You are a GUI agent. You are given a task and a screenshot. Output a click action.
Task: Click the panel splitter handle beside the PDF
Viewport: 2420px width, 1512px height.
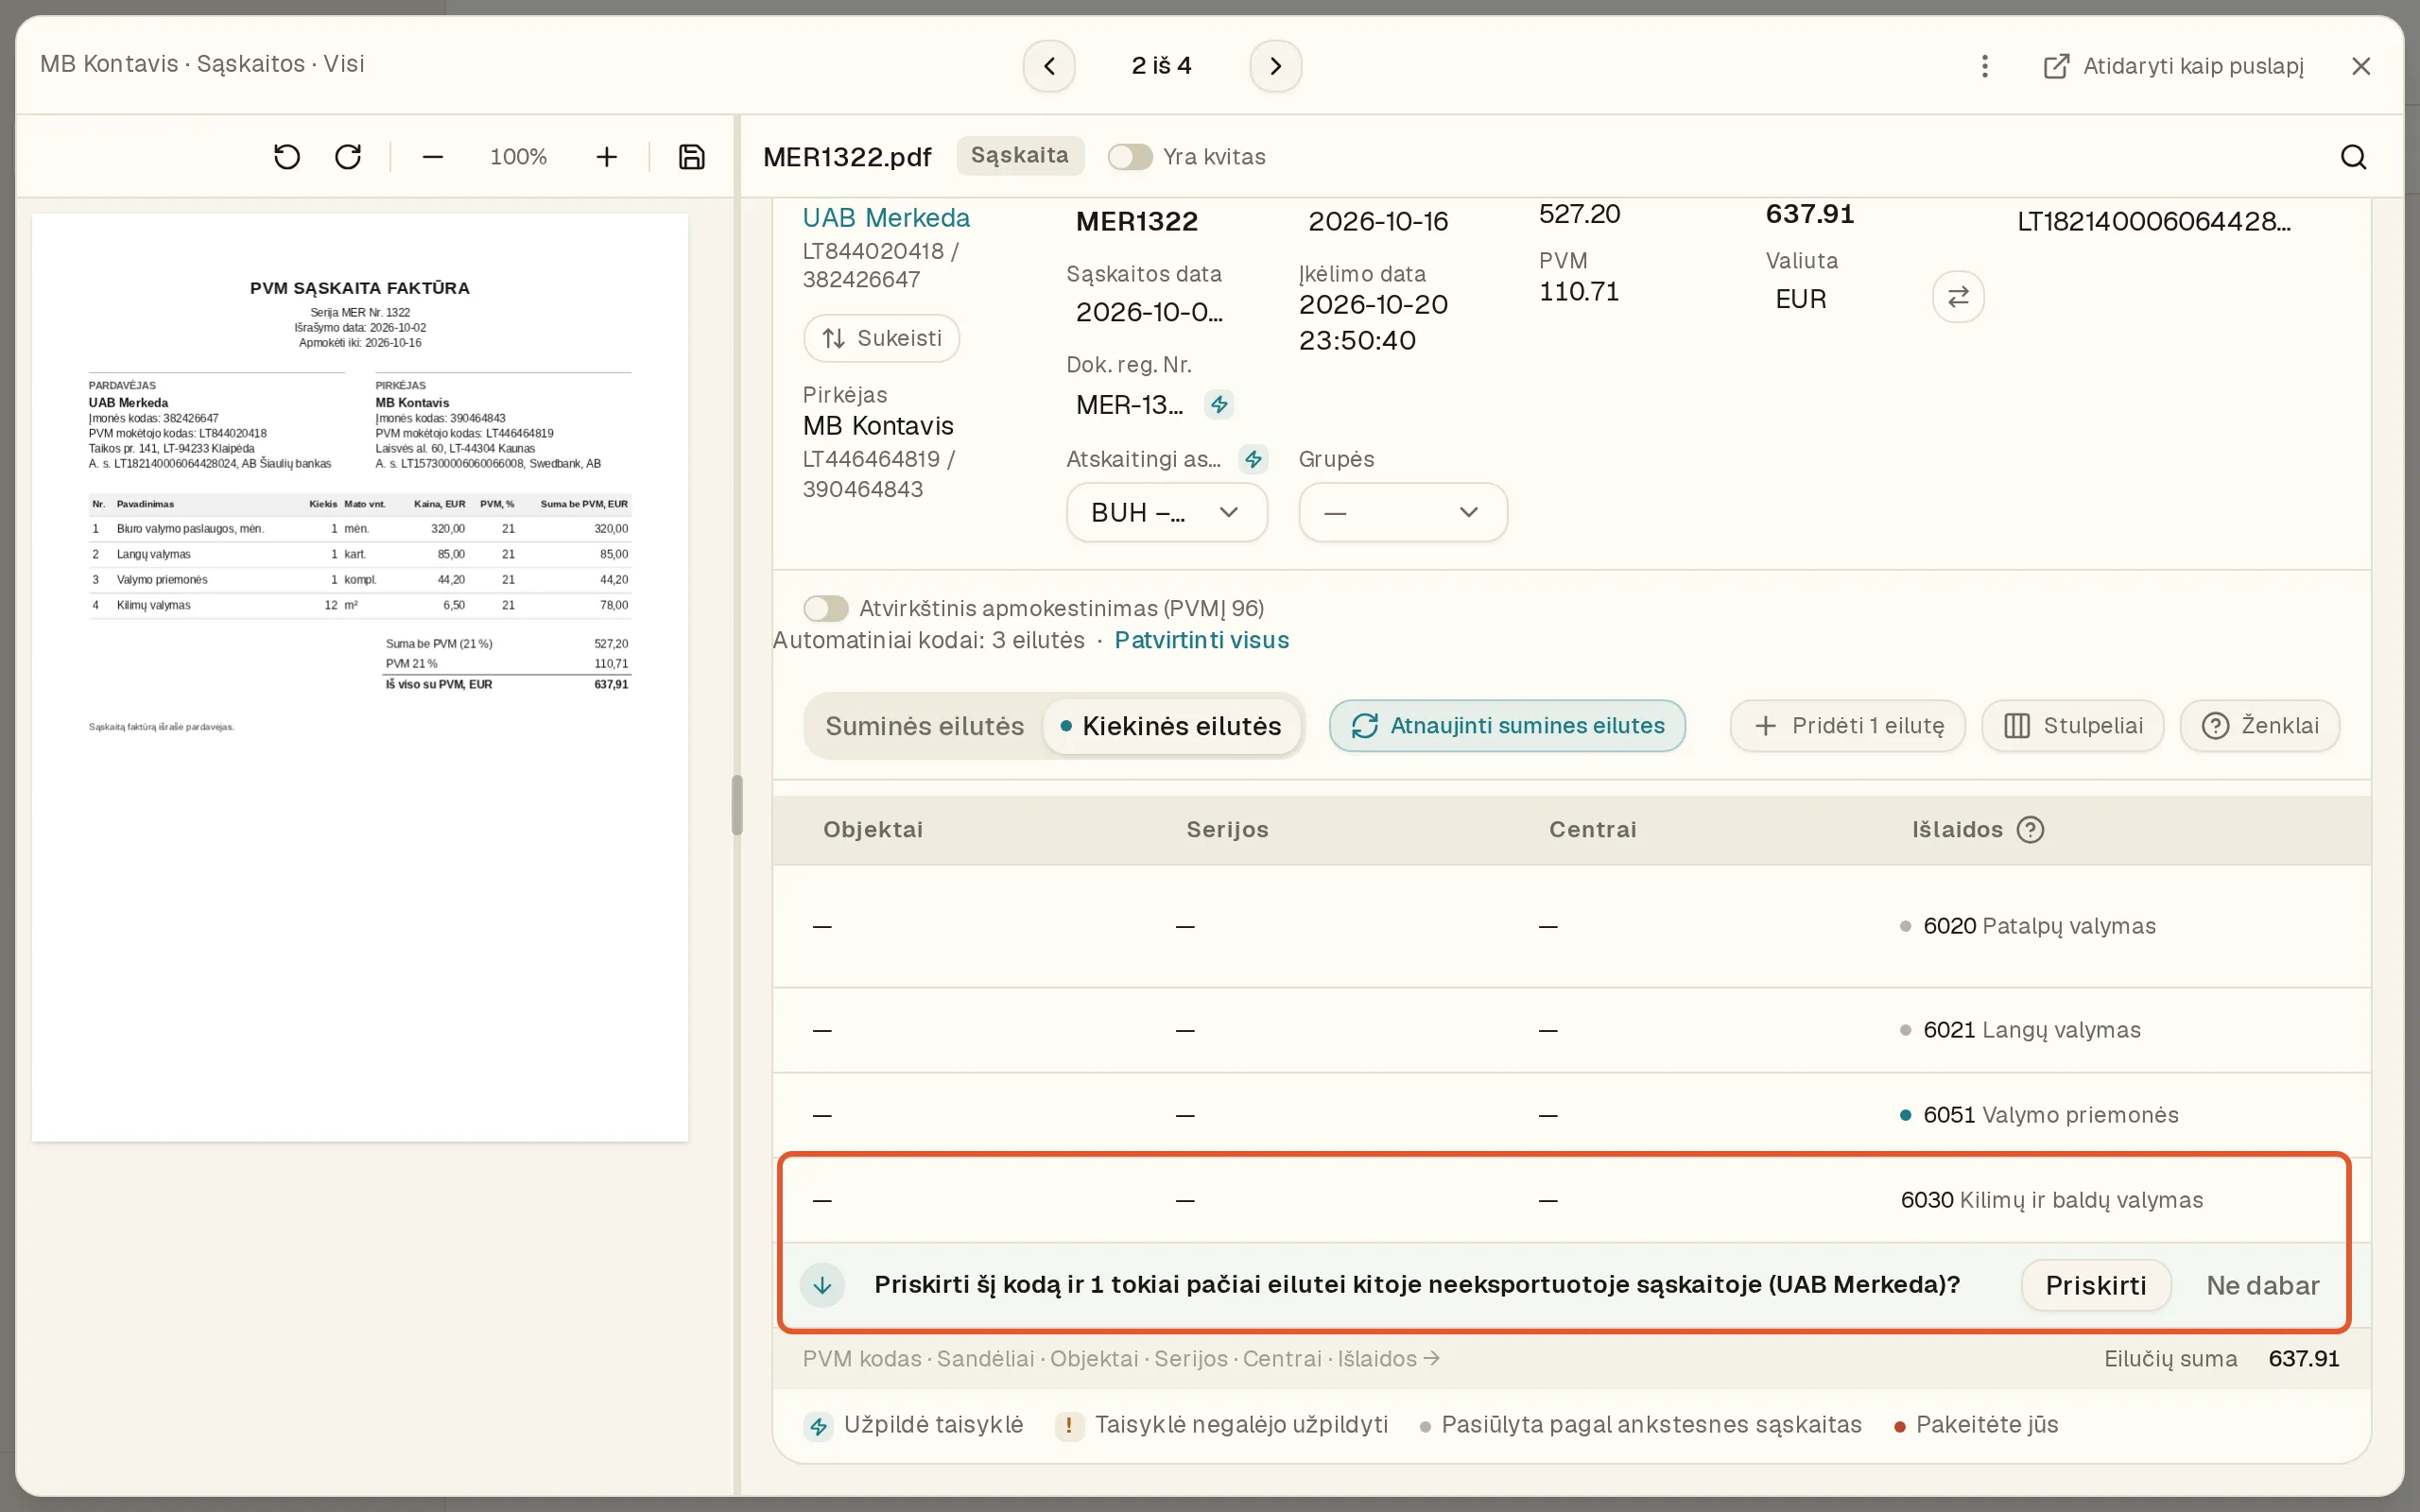click(737, 805)
